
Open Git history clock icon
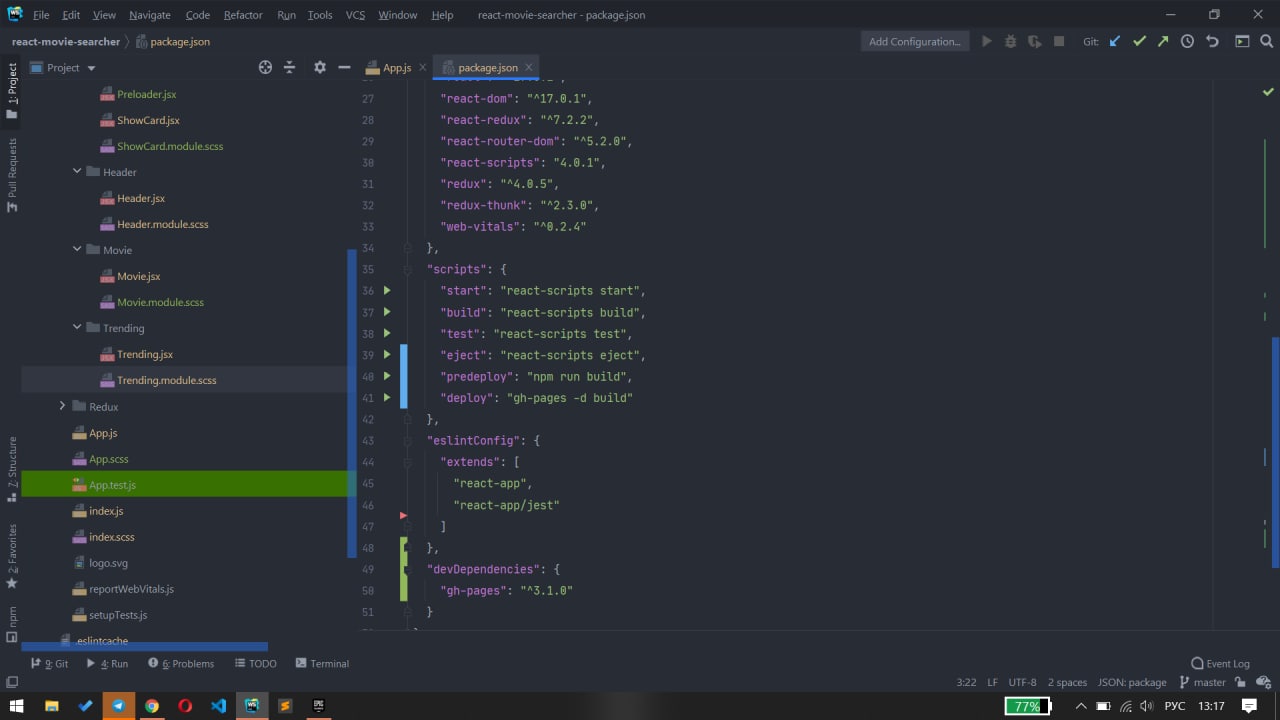(1187, 41)
